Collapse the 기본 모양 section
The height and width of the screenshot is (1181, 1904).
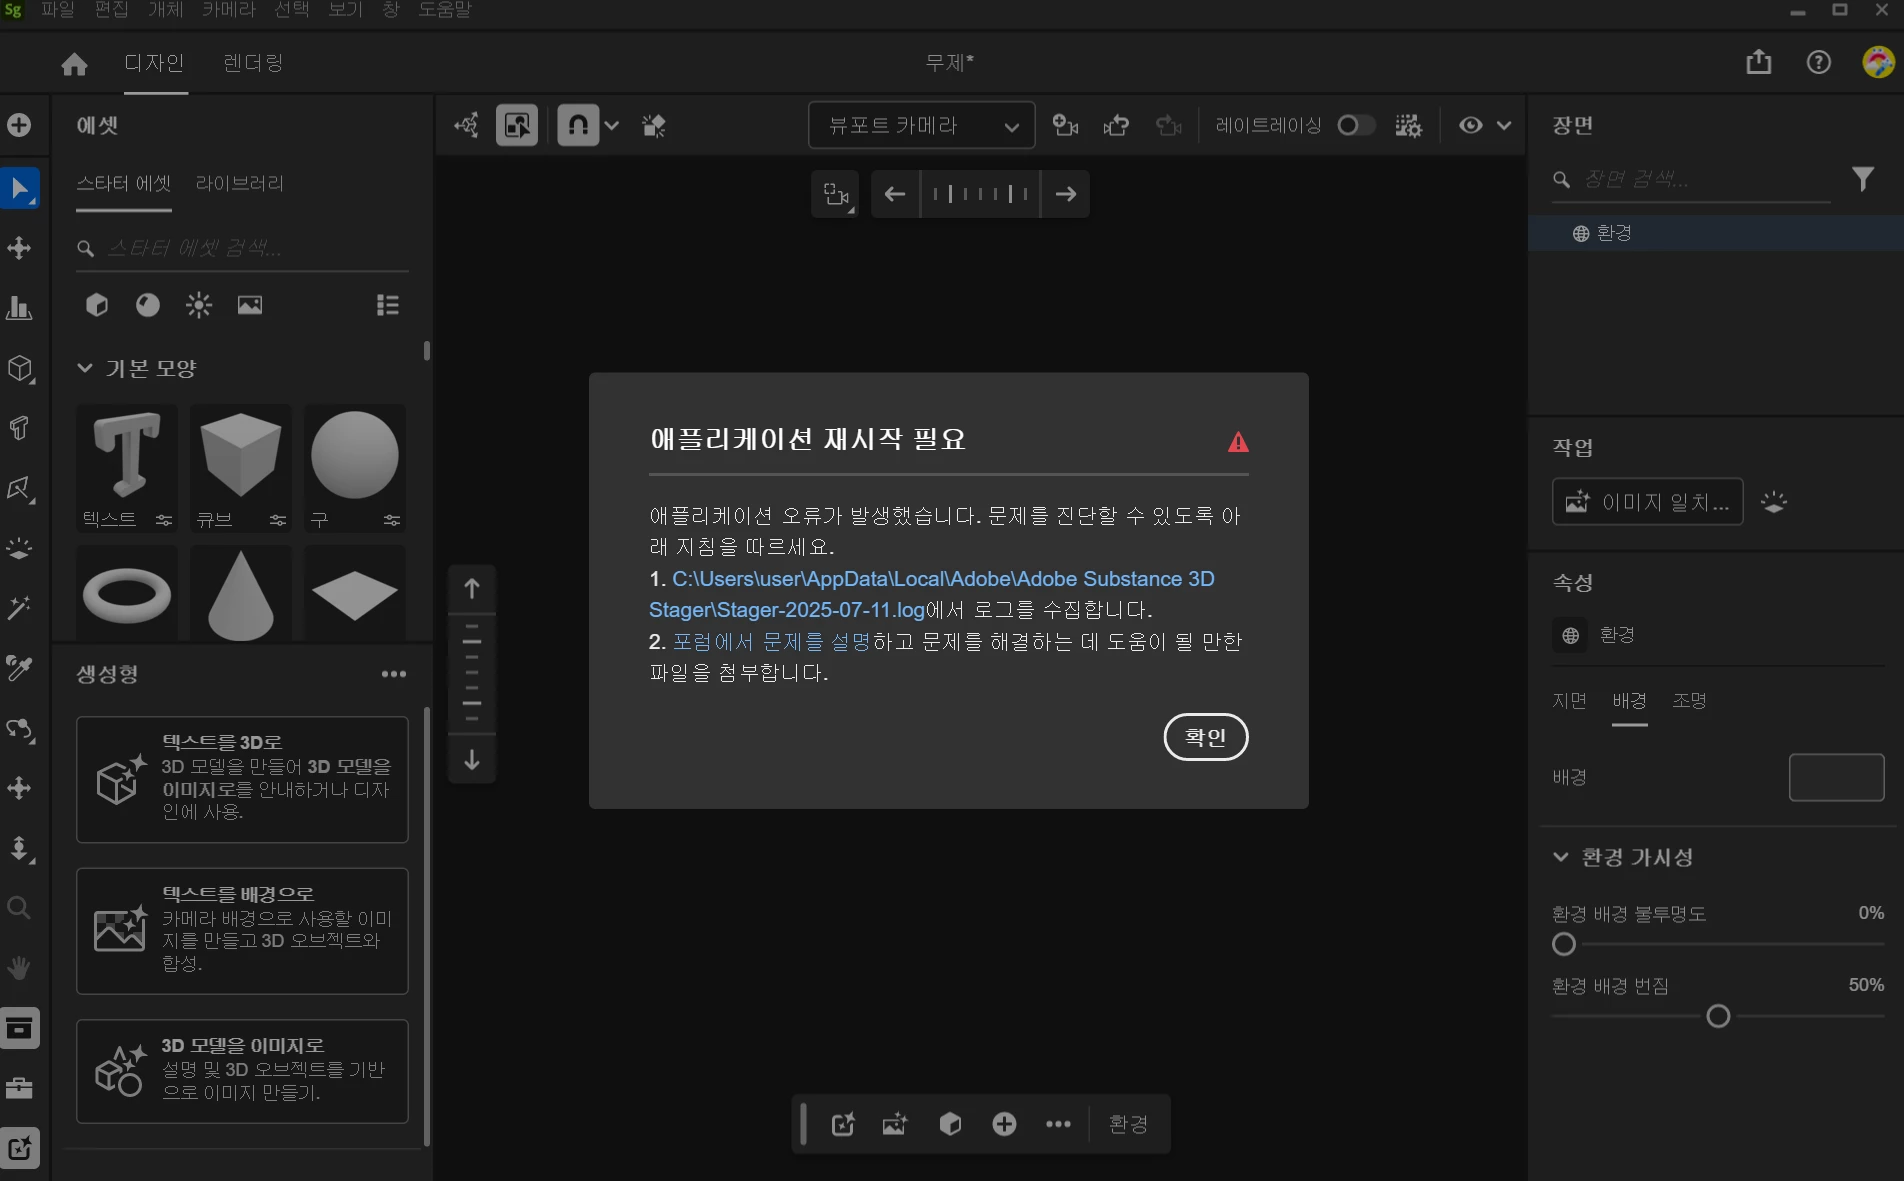click(x=85, y=368)
